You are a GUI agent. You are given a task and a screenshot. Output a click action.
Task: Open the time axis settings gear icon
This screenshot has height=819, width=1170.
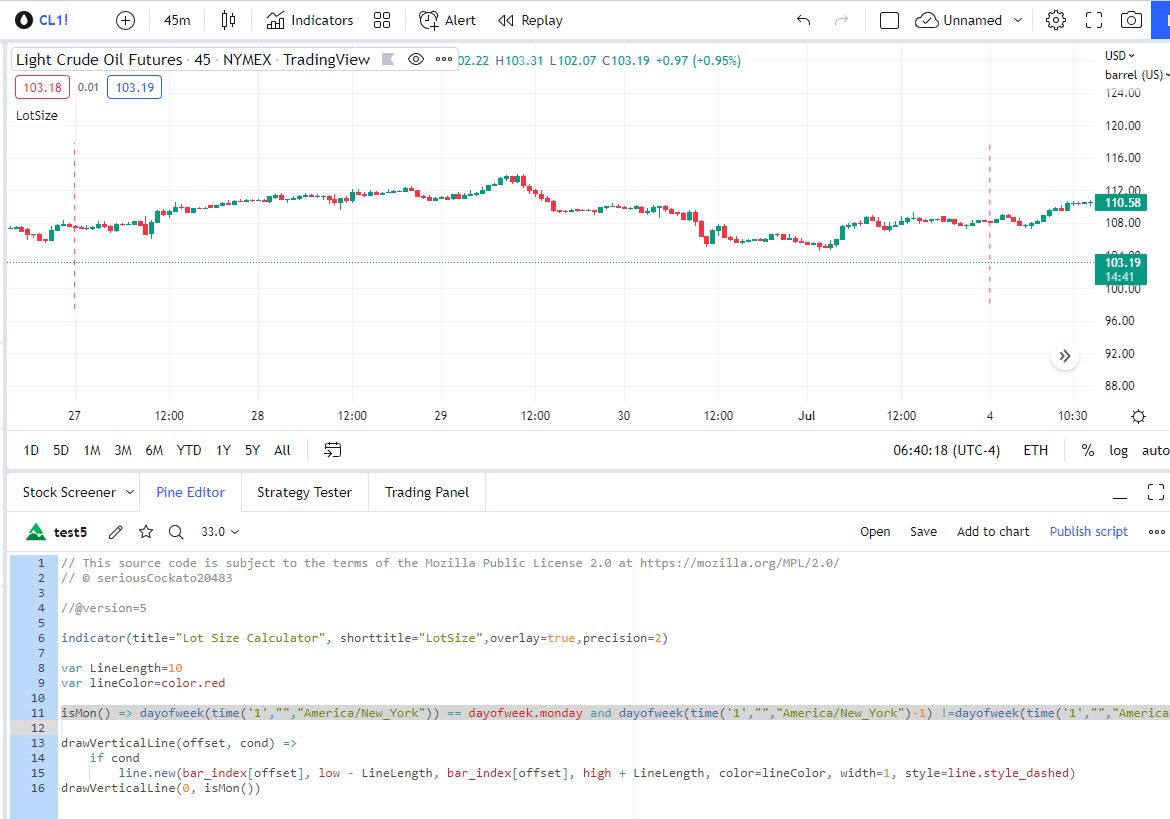(x=1138, y=416)
